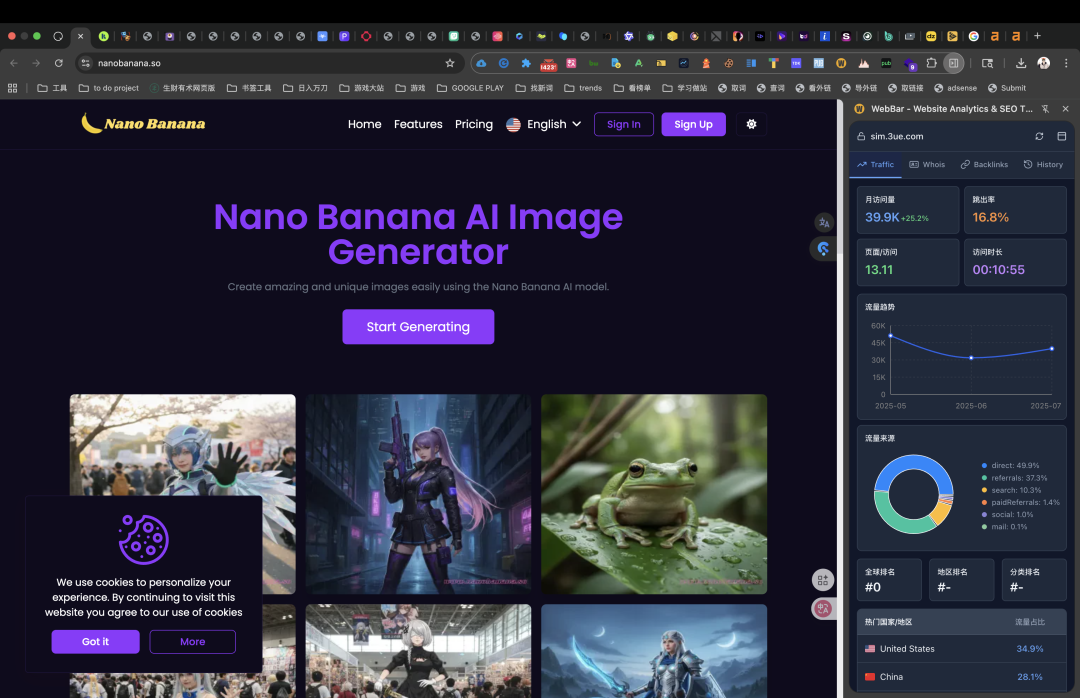Open the green frog image thumbnail
The height and width of the screenshot is (698, 1080).
[654, 494]
